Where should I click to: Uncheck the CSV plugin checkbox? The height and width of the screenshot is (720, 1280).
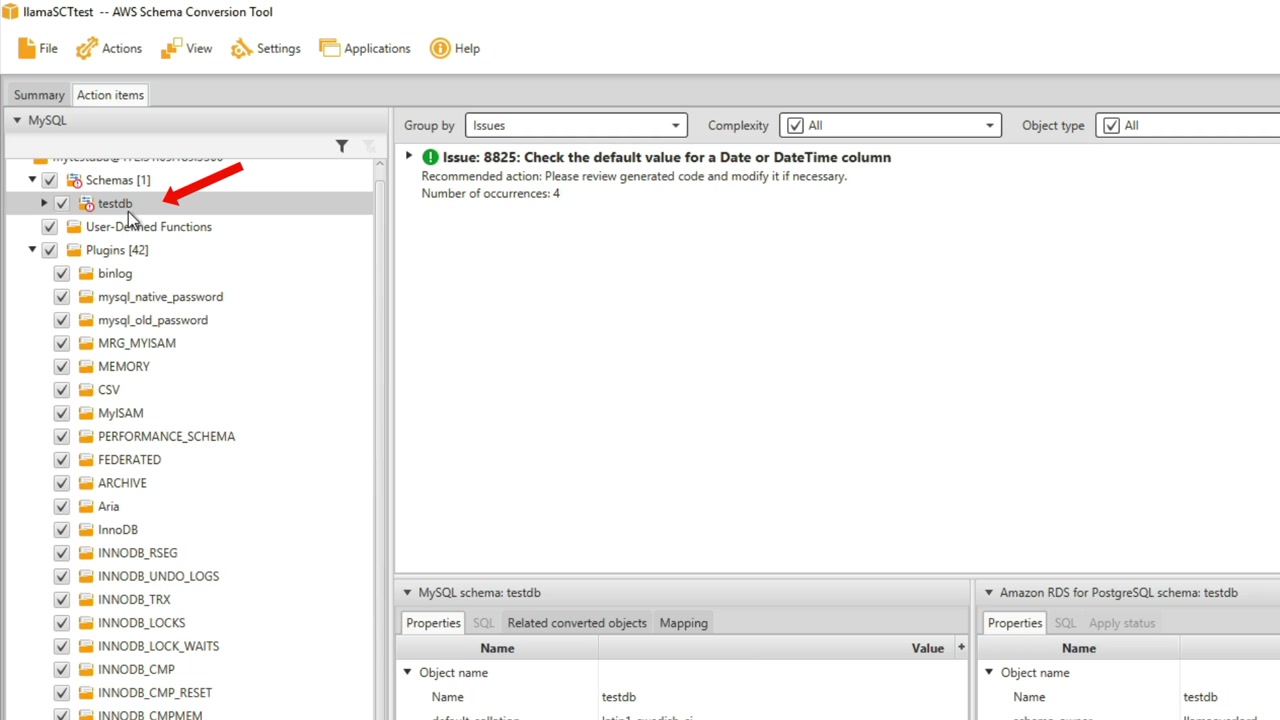click(62, 390)
